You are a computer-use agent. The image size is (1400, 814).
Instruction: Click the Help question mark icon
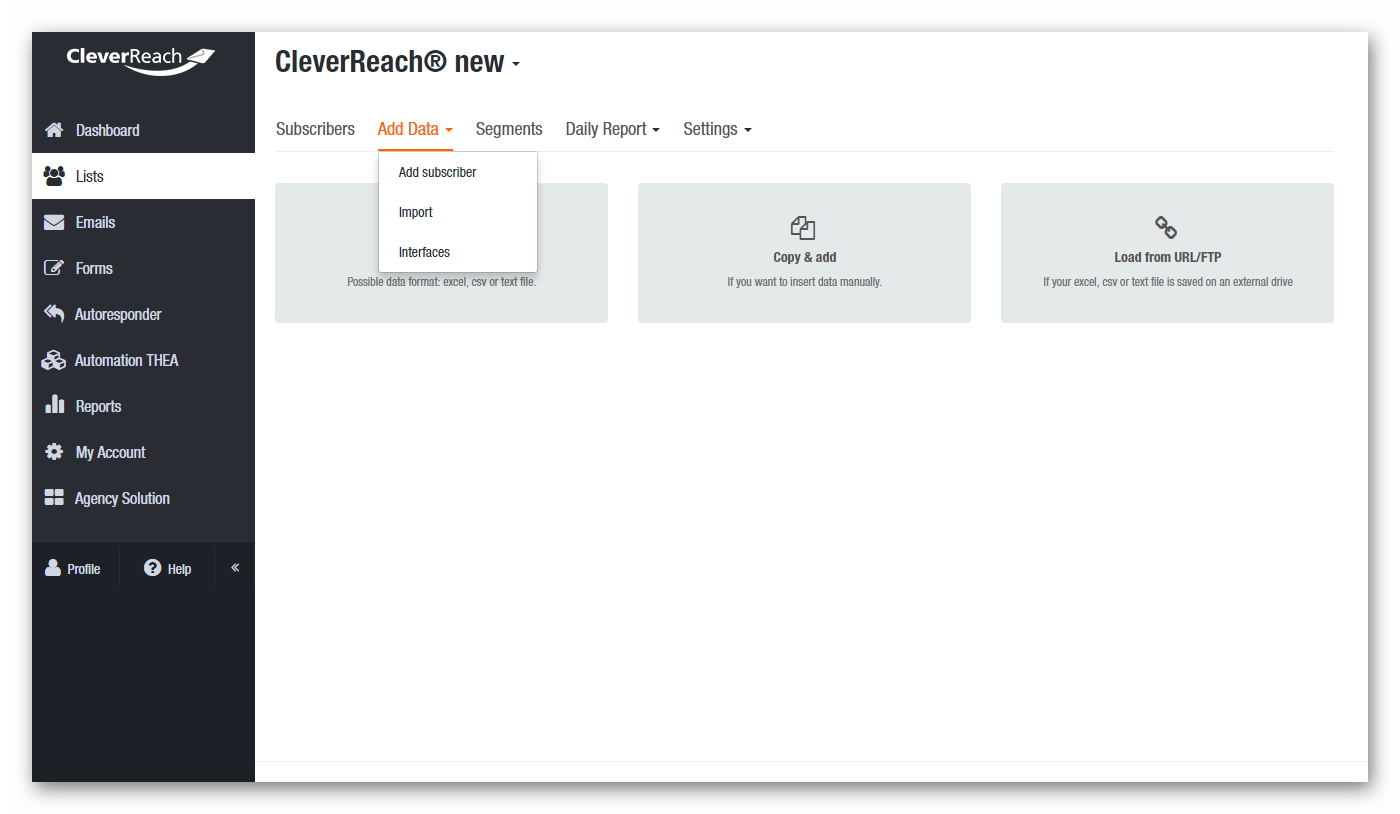coord(152,568)
